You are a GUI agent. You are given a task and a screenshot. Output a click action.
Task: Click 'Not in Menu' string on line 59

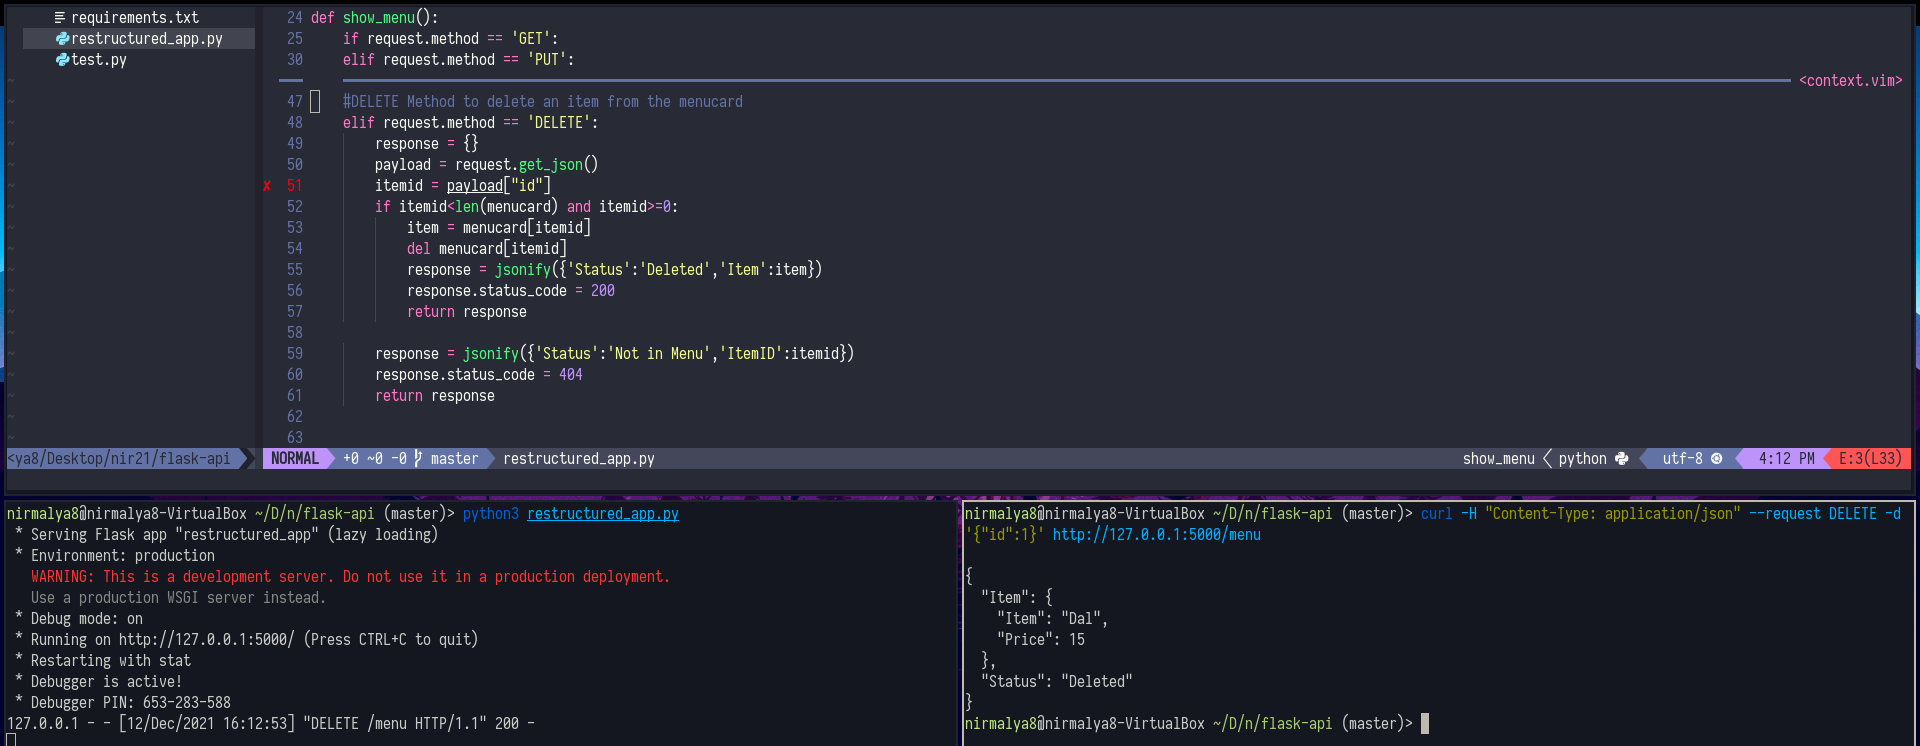659,354
